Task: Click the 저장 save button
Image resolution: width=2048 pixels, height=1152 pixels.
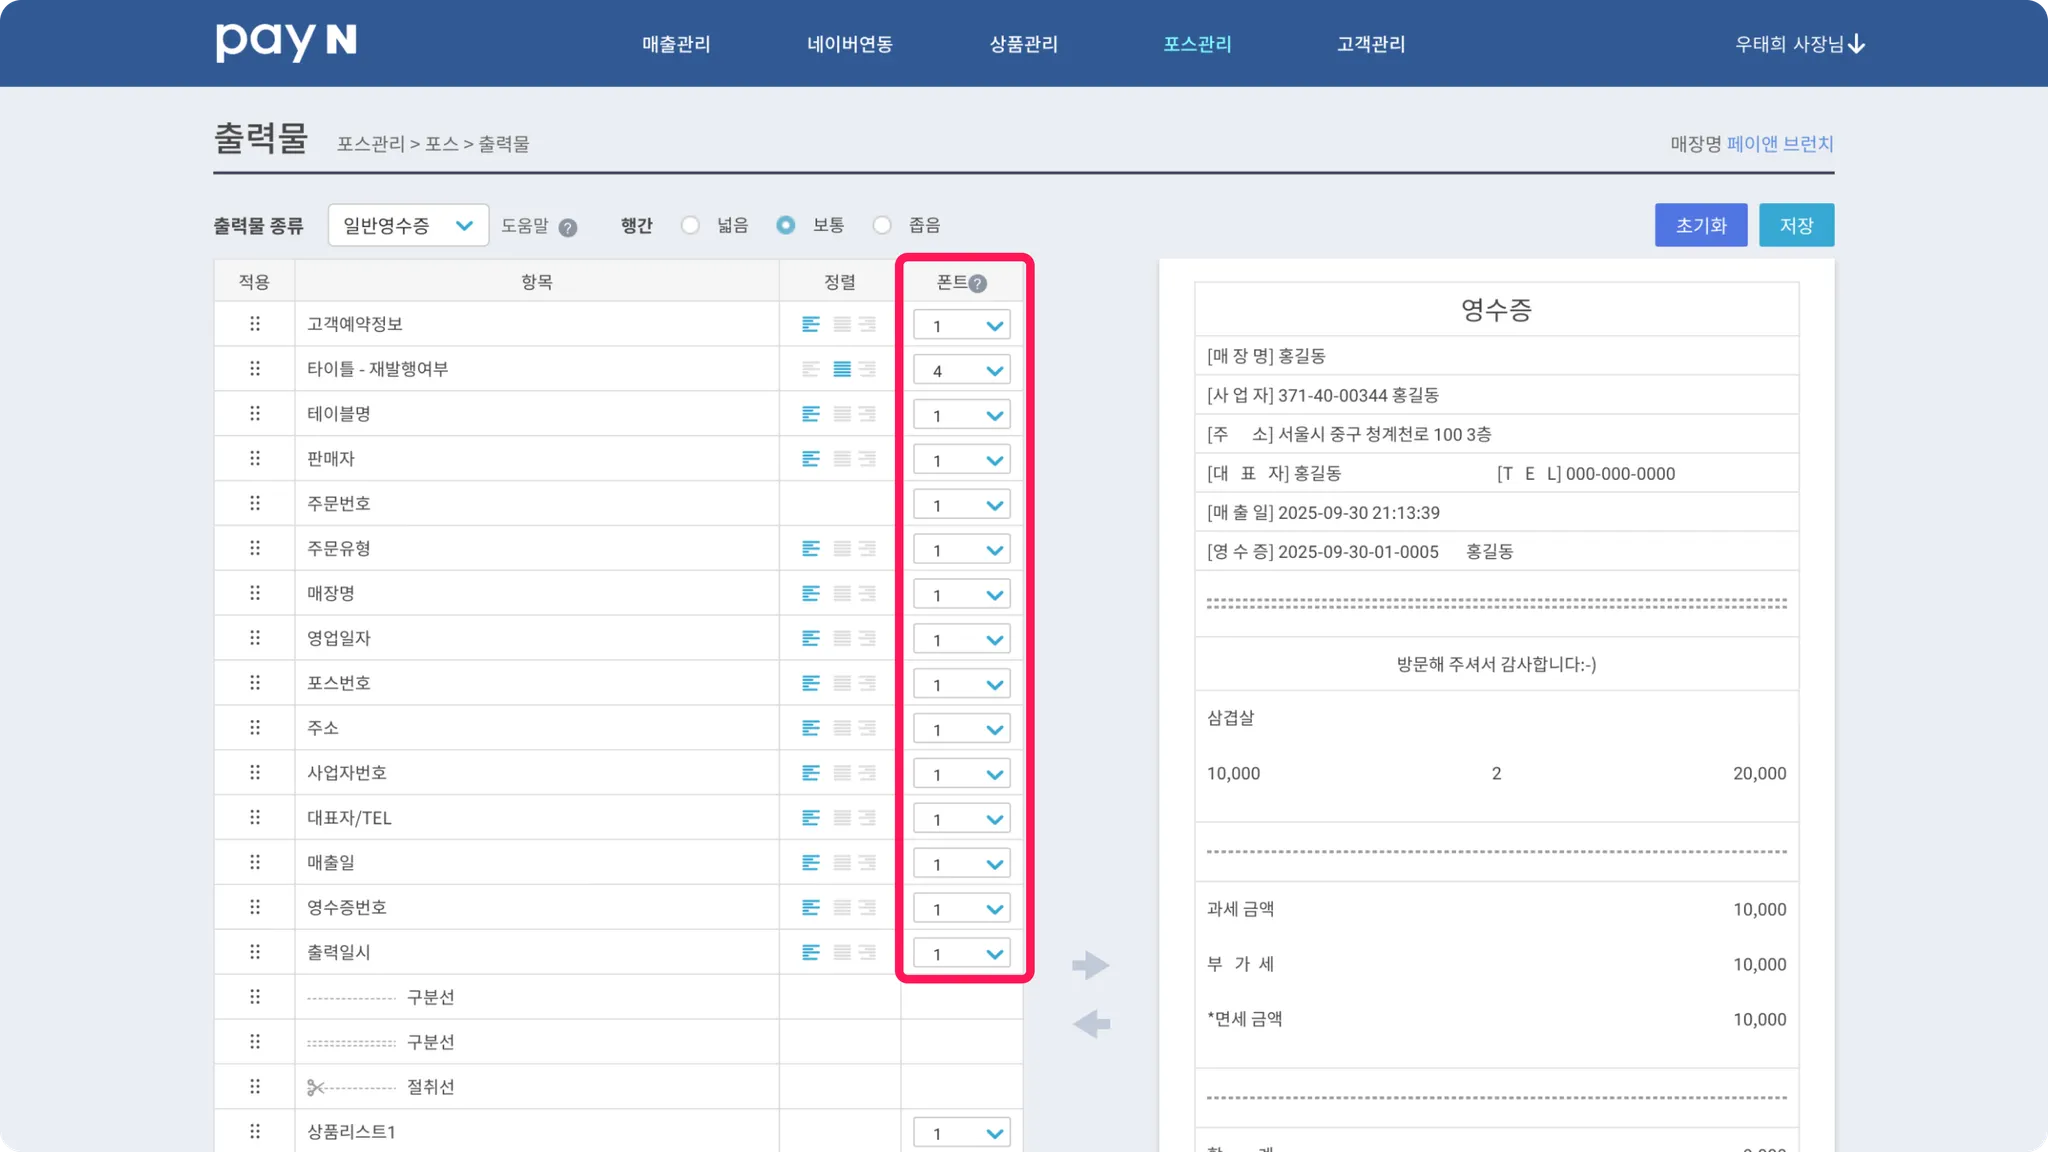Action: coord(1796,225)
